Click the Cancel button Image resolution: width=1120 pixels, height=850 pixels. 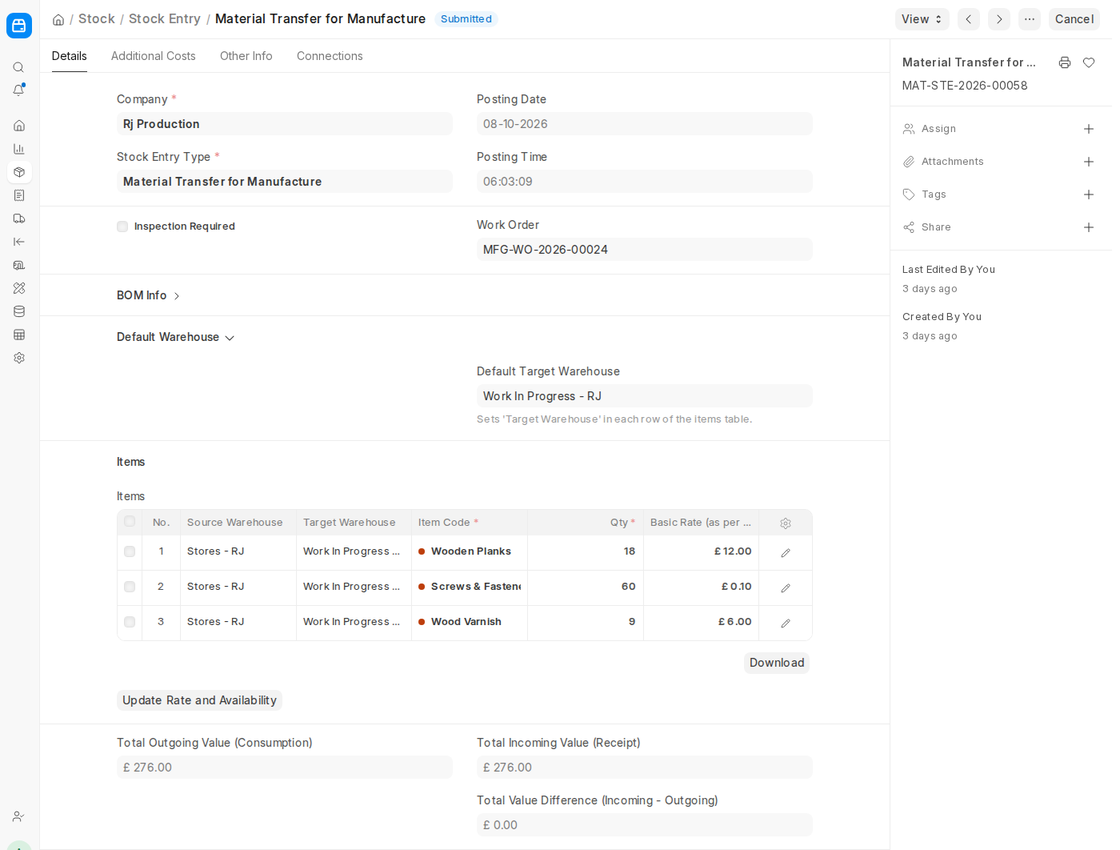1074,19
